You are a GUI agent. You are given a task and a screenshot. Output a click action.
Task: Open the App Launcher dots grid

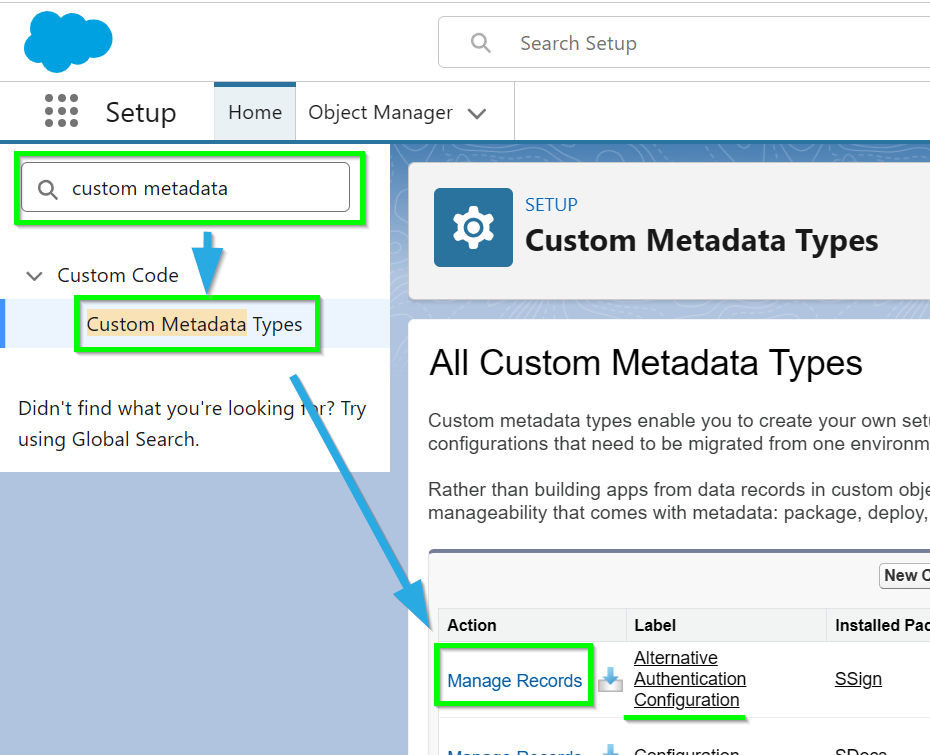(61, 112)
